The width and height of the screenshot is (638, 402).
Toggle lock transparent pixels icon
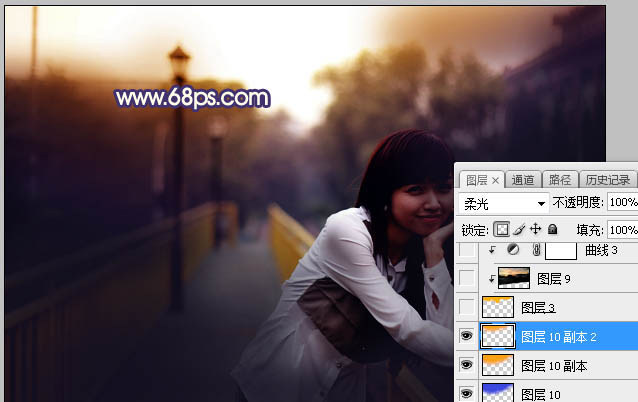coord(501,229)
